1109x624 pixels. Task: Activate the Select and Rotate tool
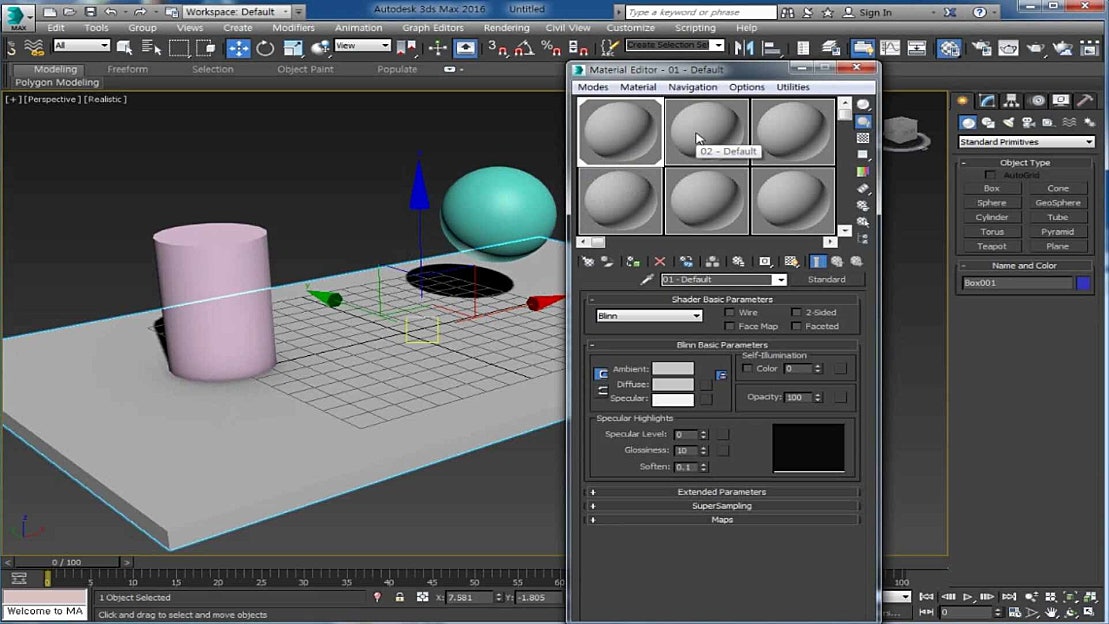[264, 47]
